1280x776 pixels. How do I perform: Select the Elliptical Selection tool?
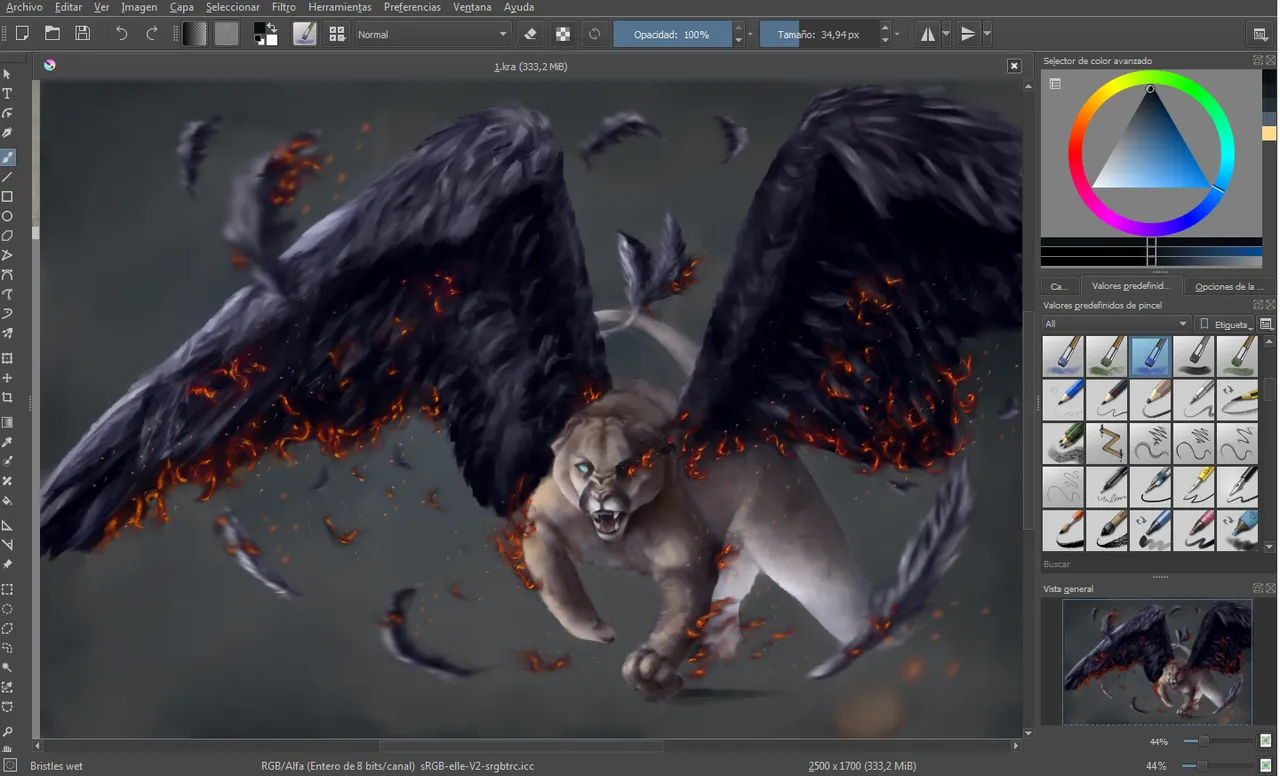[x=7, y=609]
